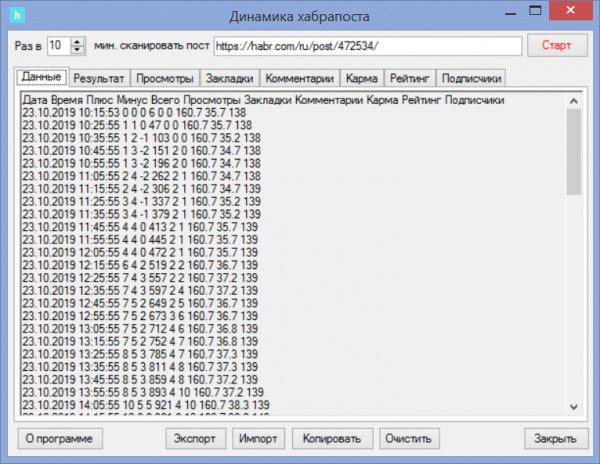Image resolution: width=600 pixels, height=464 pixels.
Task: Switch to the Карма tab
Action: point(362,77)
